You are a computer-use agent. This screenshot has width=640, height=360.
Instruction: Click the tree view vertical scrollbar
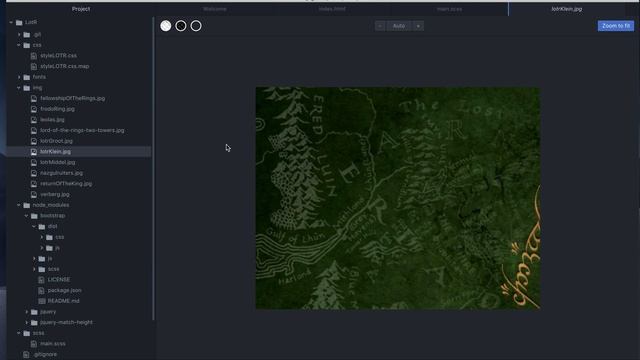tap(153, 169)
